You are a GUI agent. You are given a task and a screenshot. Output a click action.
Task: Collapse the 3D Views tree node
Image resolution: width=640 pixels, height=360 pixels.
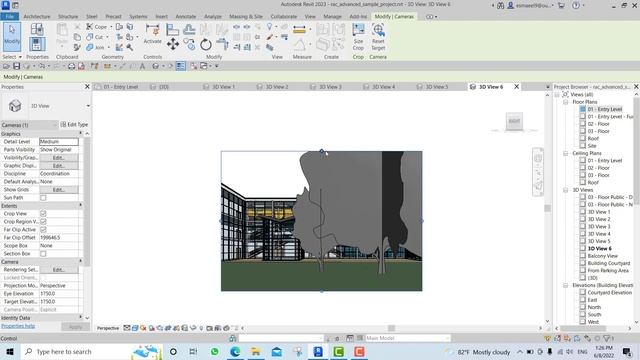point(565,190)
